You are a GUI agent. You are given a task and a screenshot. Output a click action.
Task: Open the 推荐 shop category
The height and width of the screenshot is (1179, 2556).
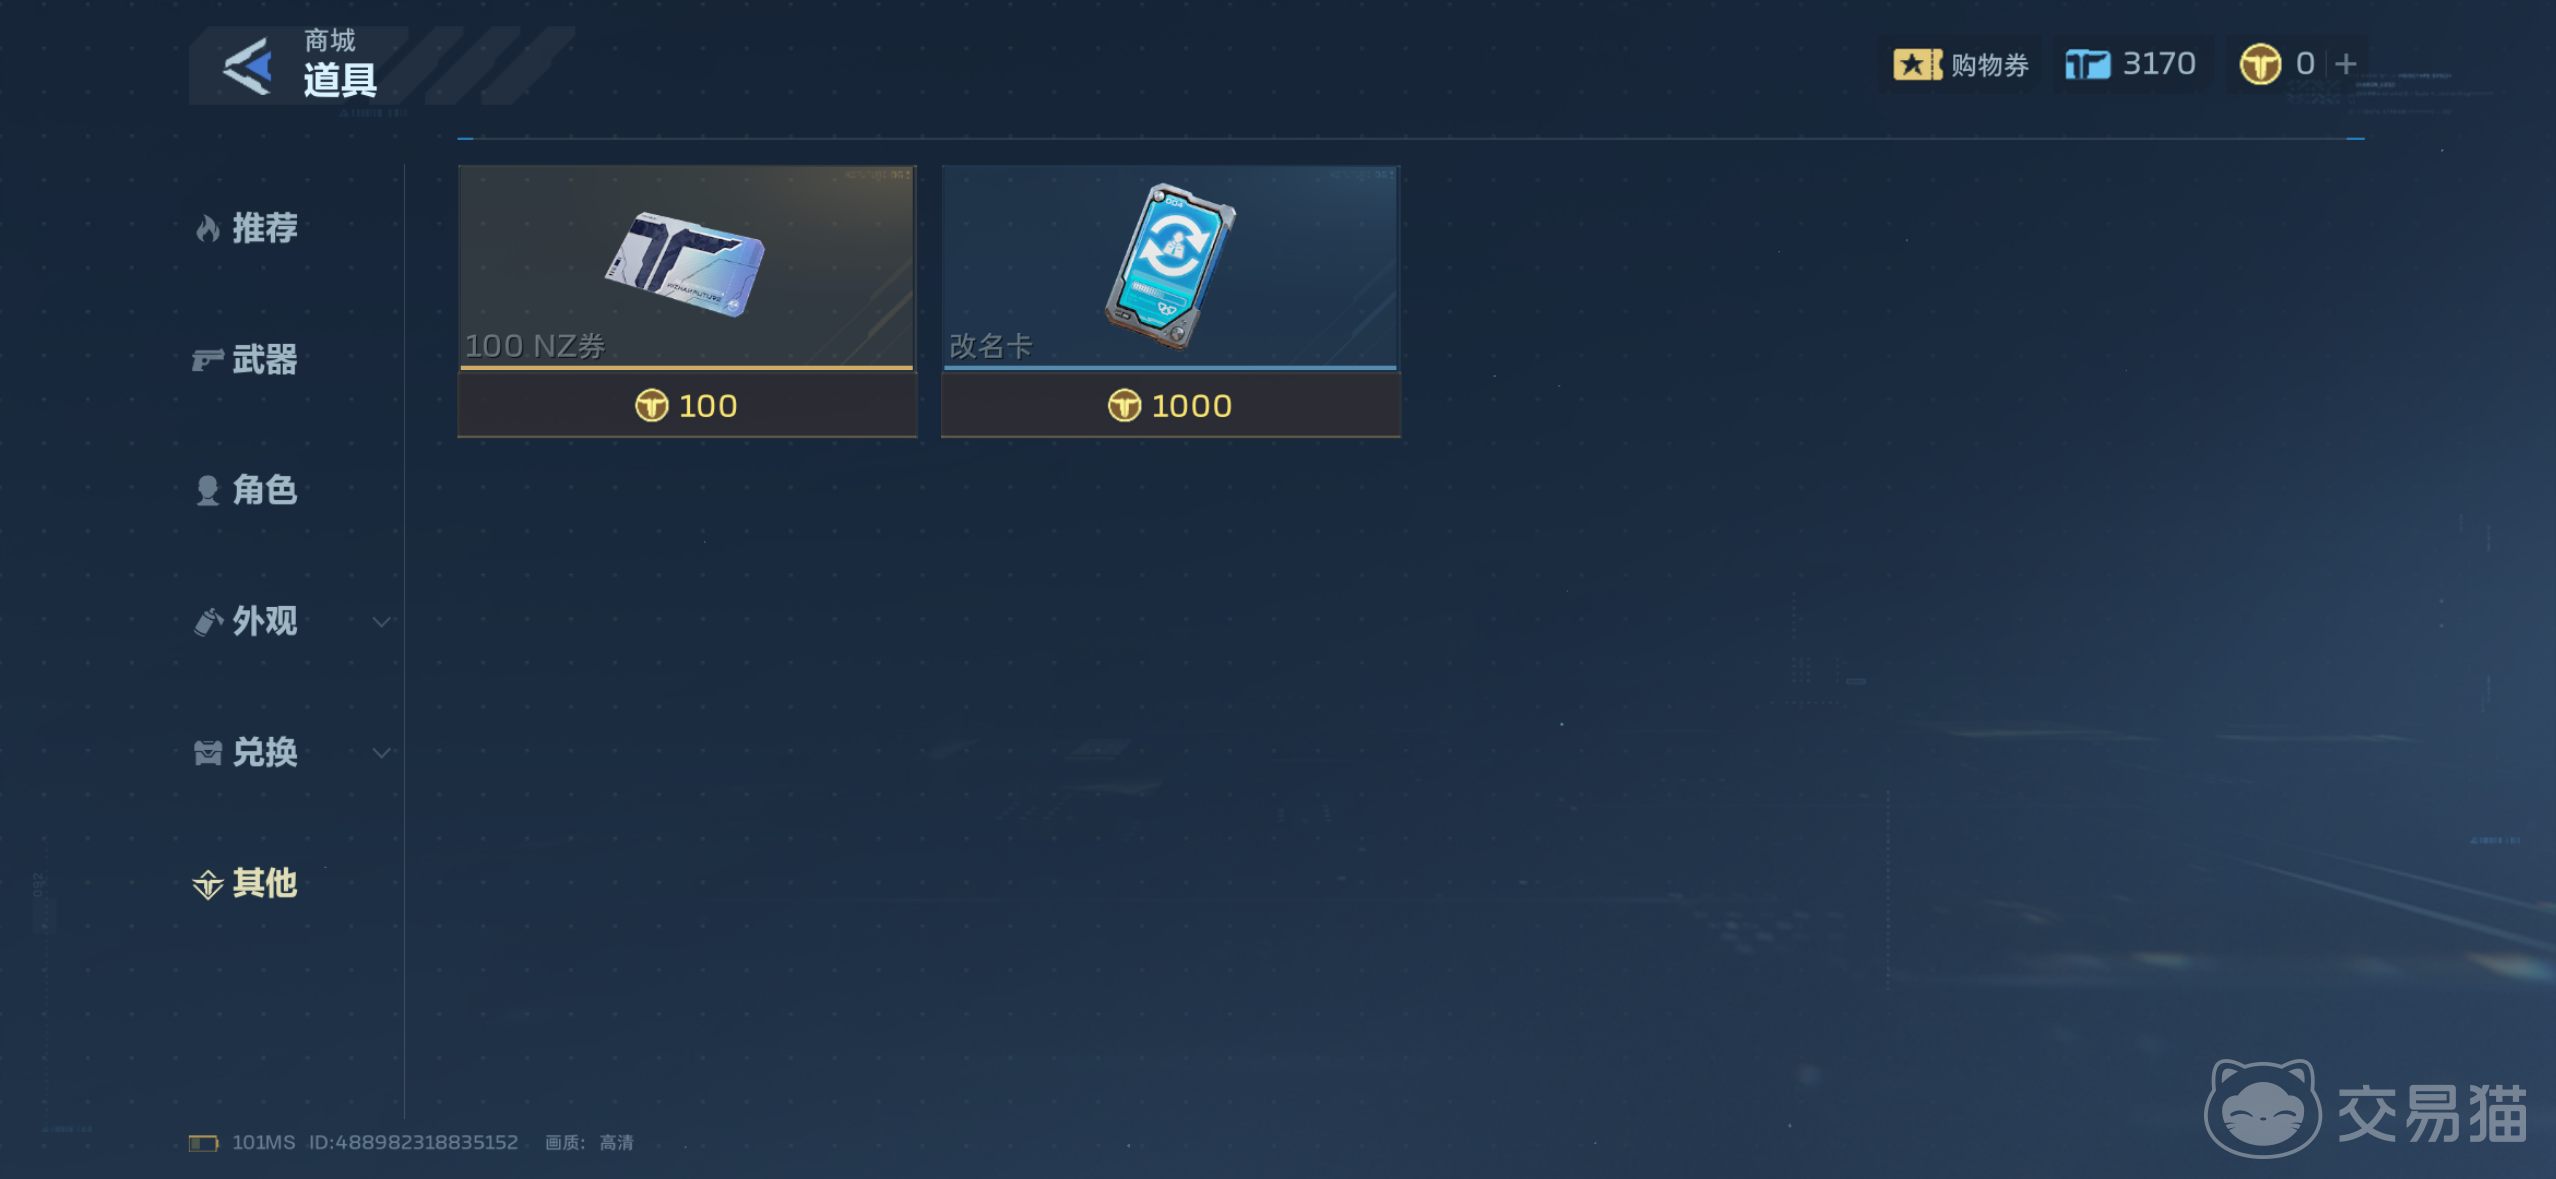click(x=246, y=229)
